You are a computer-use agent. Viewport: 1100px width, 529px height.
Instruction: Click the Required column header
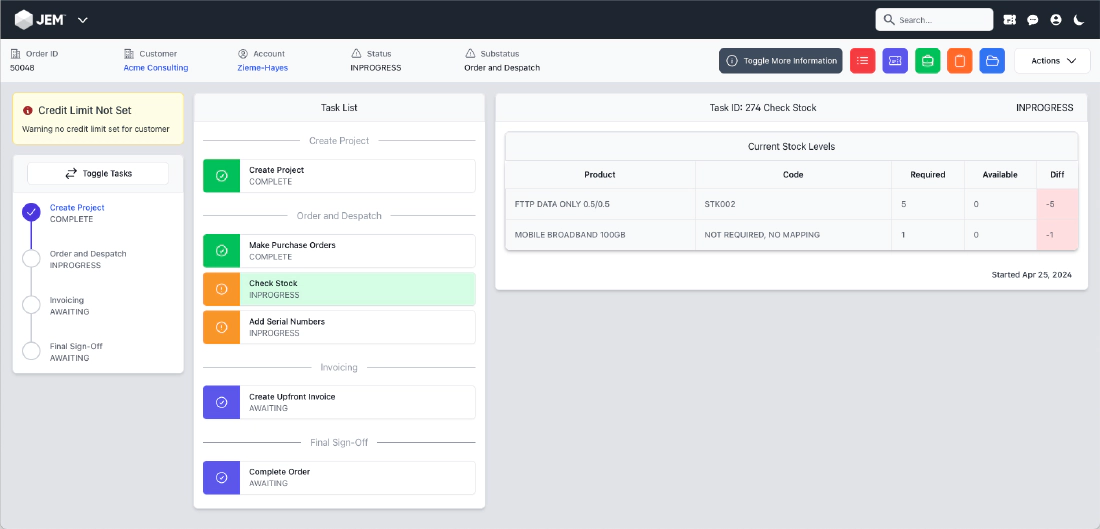pyautogui.click(x=928, y=175)
